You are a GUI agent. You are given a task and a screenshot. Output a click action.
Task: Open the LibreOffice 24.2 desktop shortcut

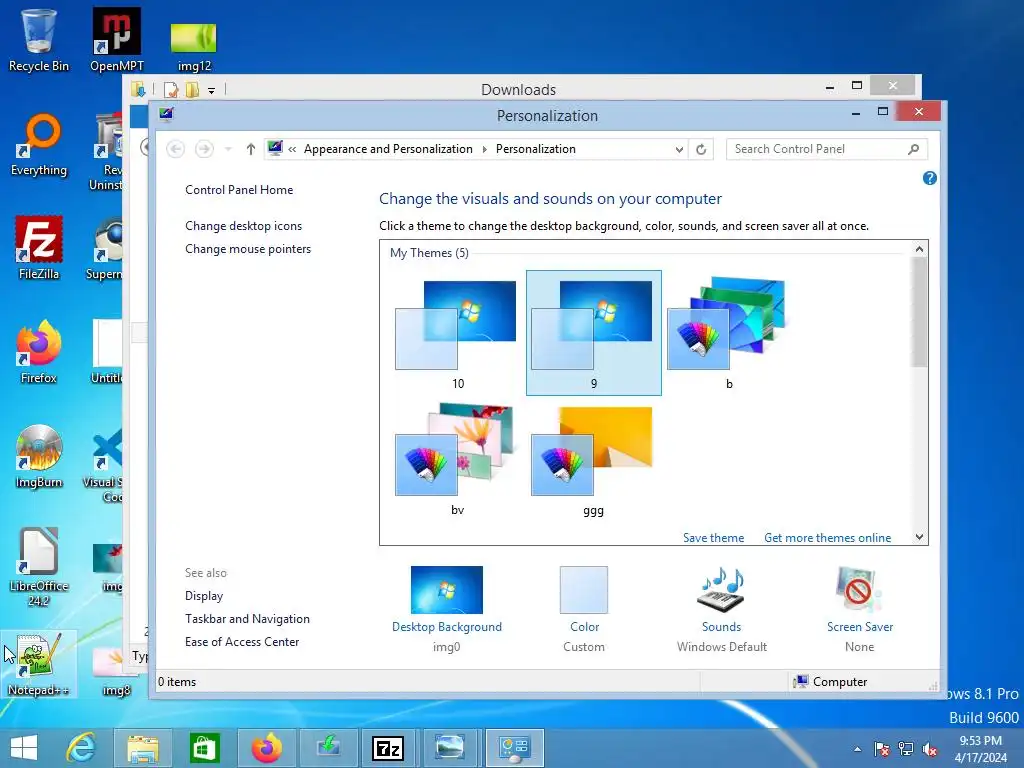coord(39,566)
